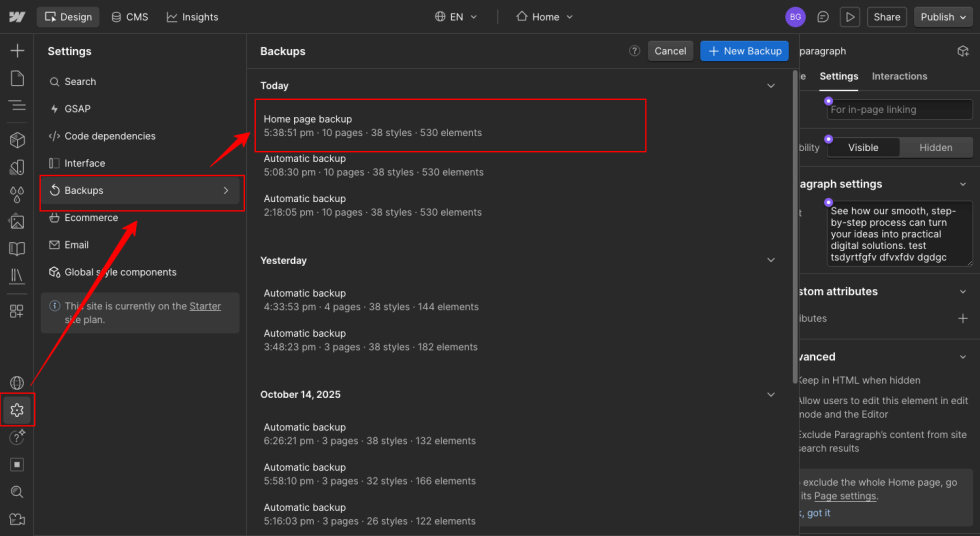Follow the Starter site plan link
The width and height of the screenshot is (980, 536).
click(205, 306)
